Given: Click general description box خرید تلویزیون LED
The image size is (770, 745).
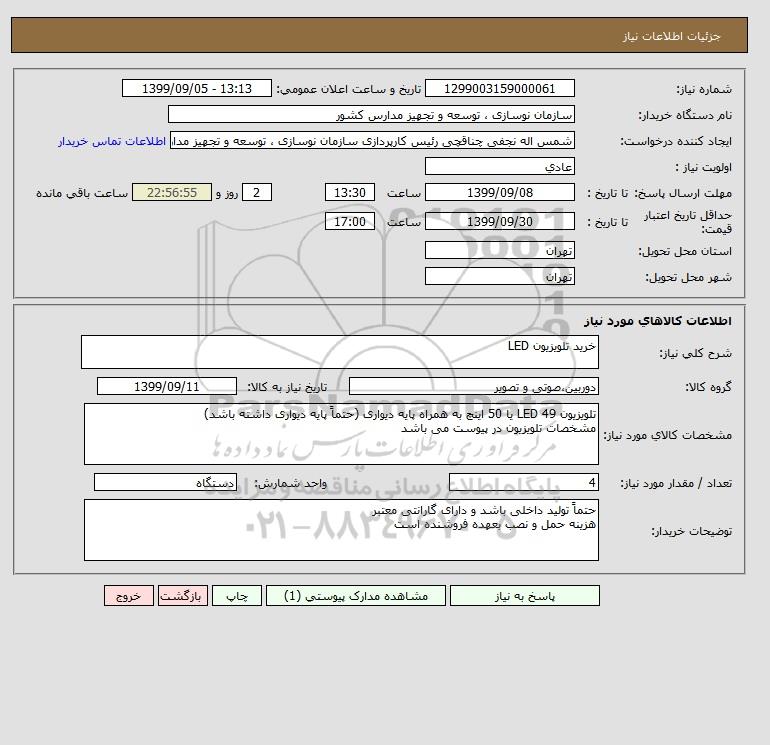Looking at the screenshot, I should (340, 352).
